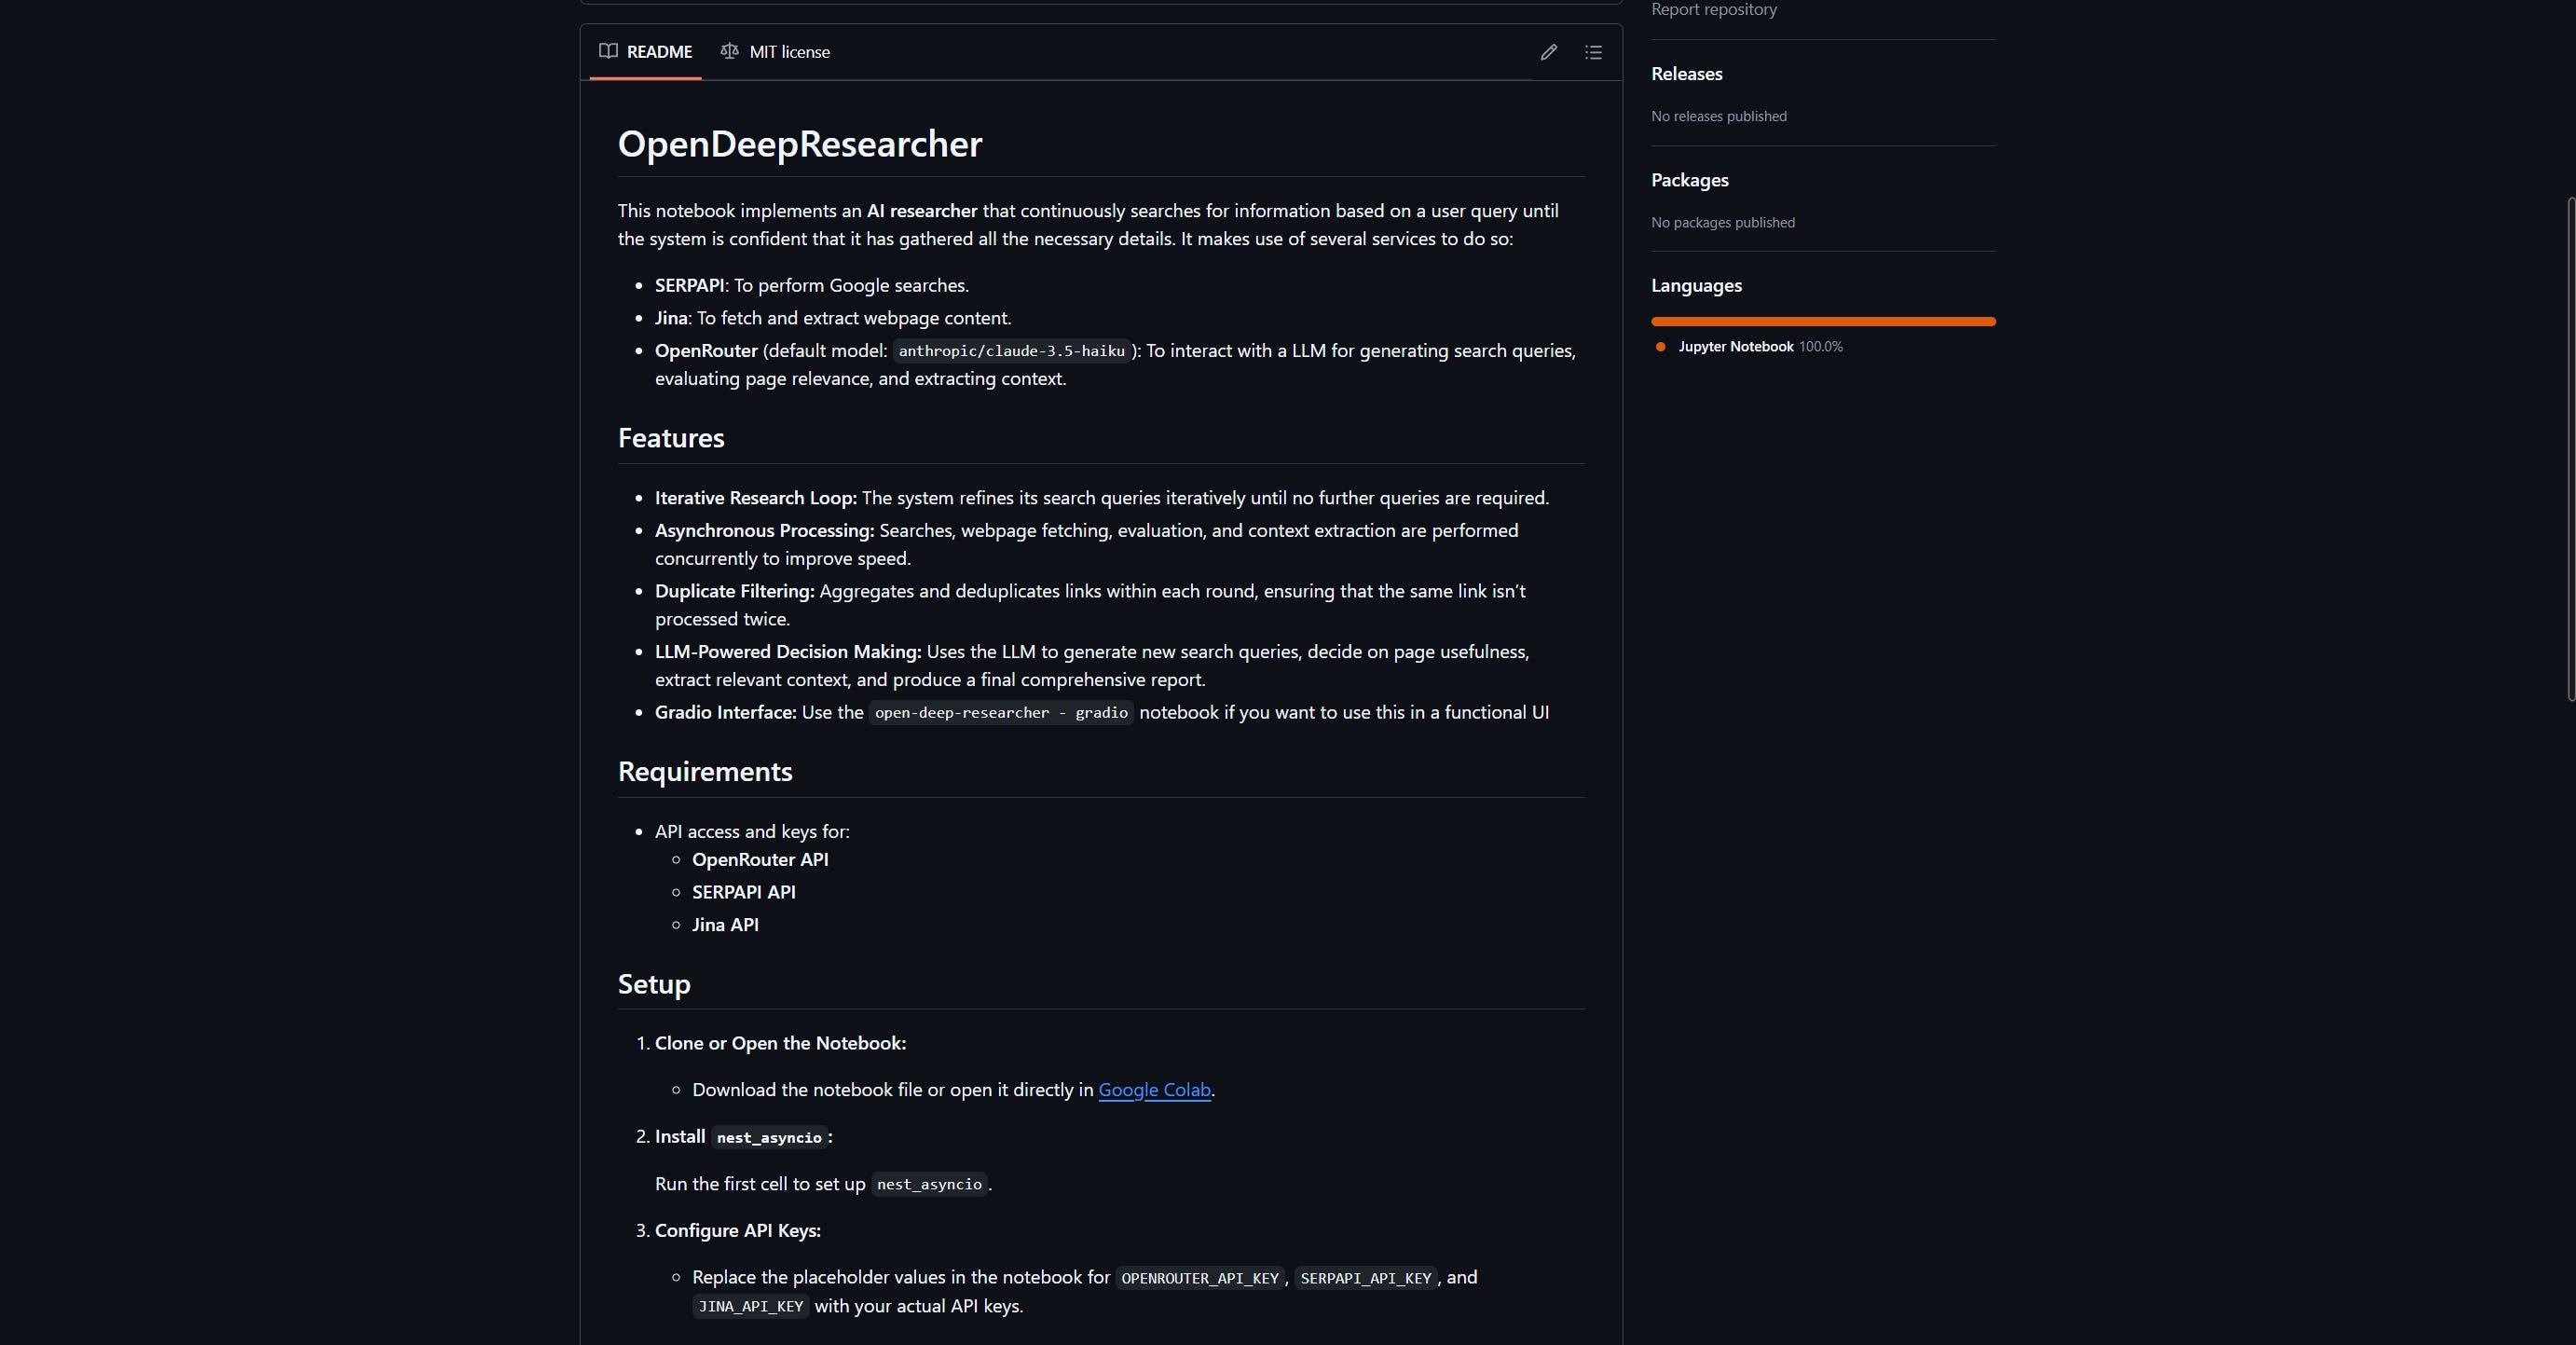Screen dimensions: 2576x1345
Task: Click the OpenDeepResearcher heading
Action: [x=799, y=144]
